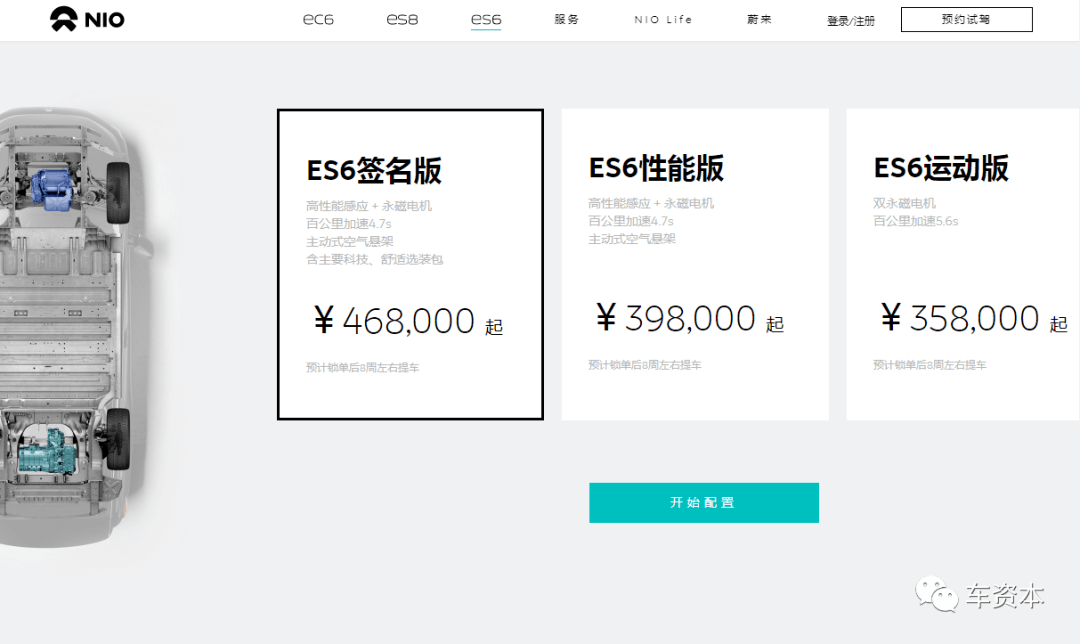Image resolution: width=1080 pixels, height=644 pixels.
Task: Open the NIO Life menu item
Action: coord(663,19)
